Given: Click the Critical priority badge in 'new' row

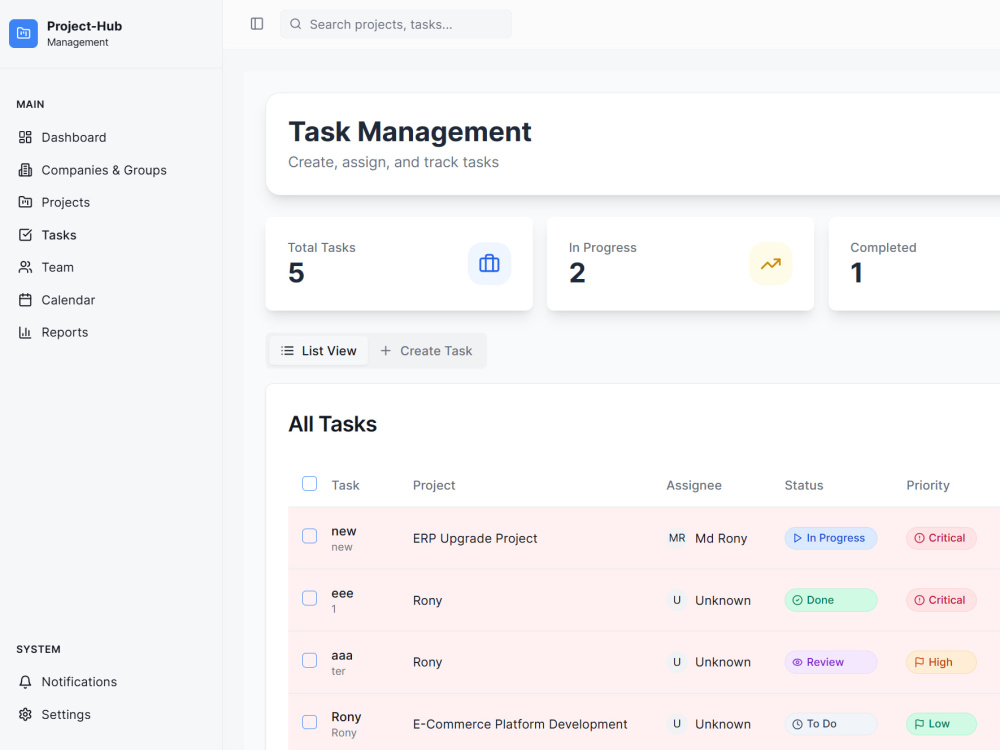Looking at the screenshot, I should click(941, 538).
